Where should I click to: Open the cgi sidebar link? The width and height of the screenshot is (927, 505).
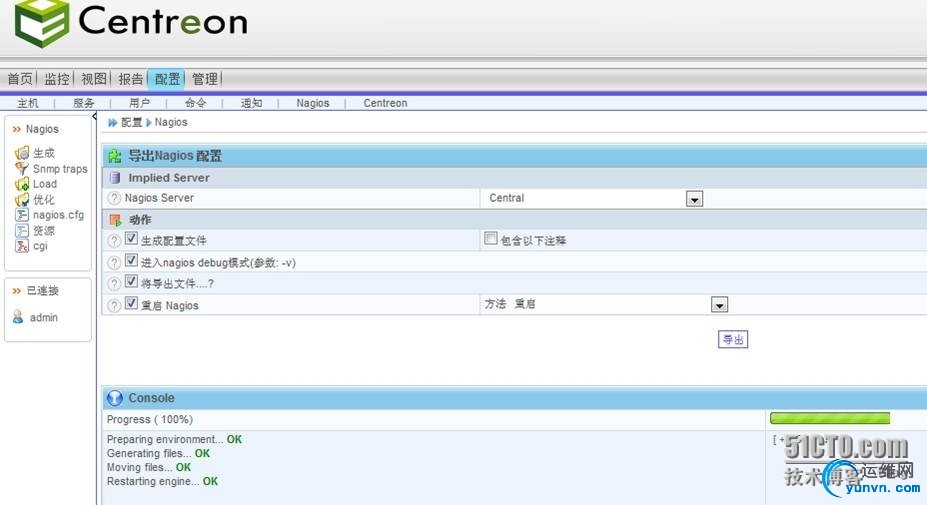pyautogui.click(x=40, y=246)
